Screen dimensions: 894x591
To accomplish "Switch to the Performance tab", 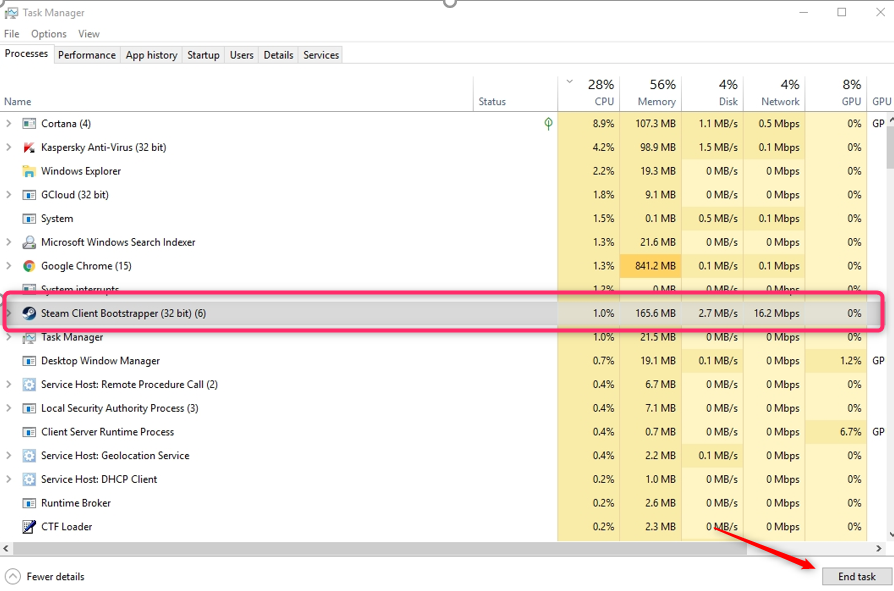I will 86,55.
